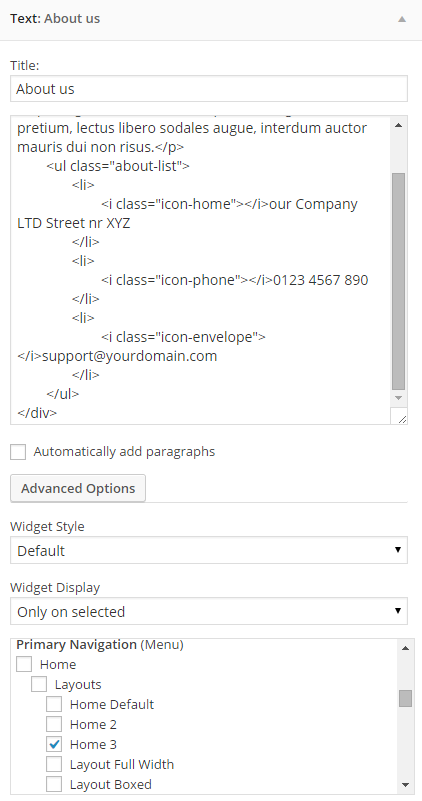Image resolution: width=422 pixels, height=801 pixels.
Task: Select the Home menu item checkbox
Action: click(24, 665)
